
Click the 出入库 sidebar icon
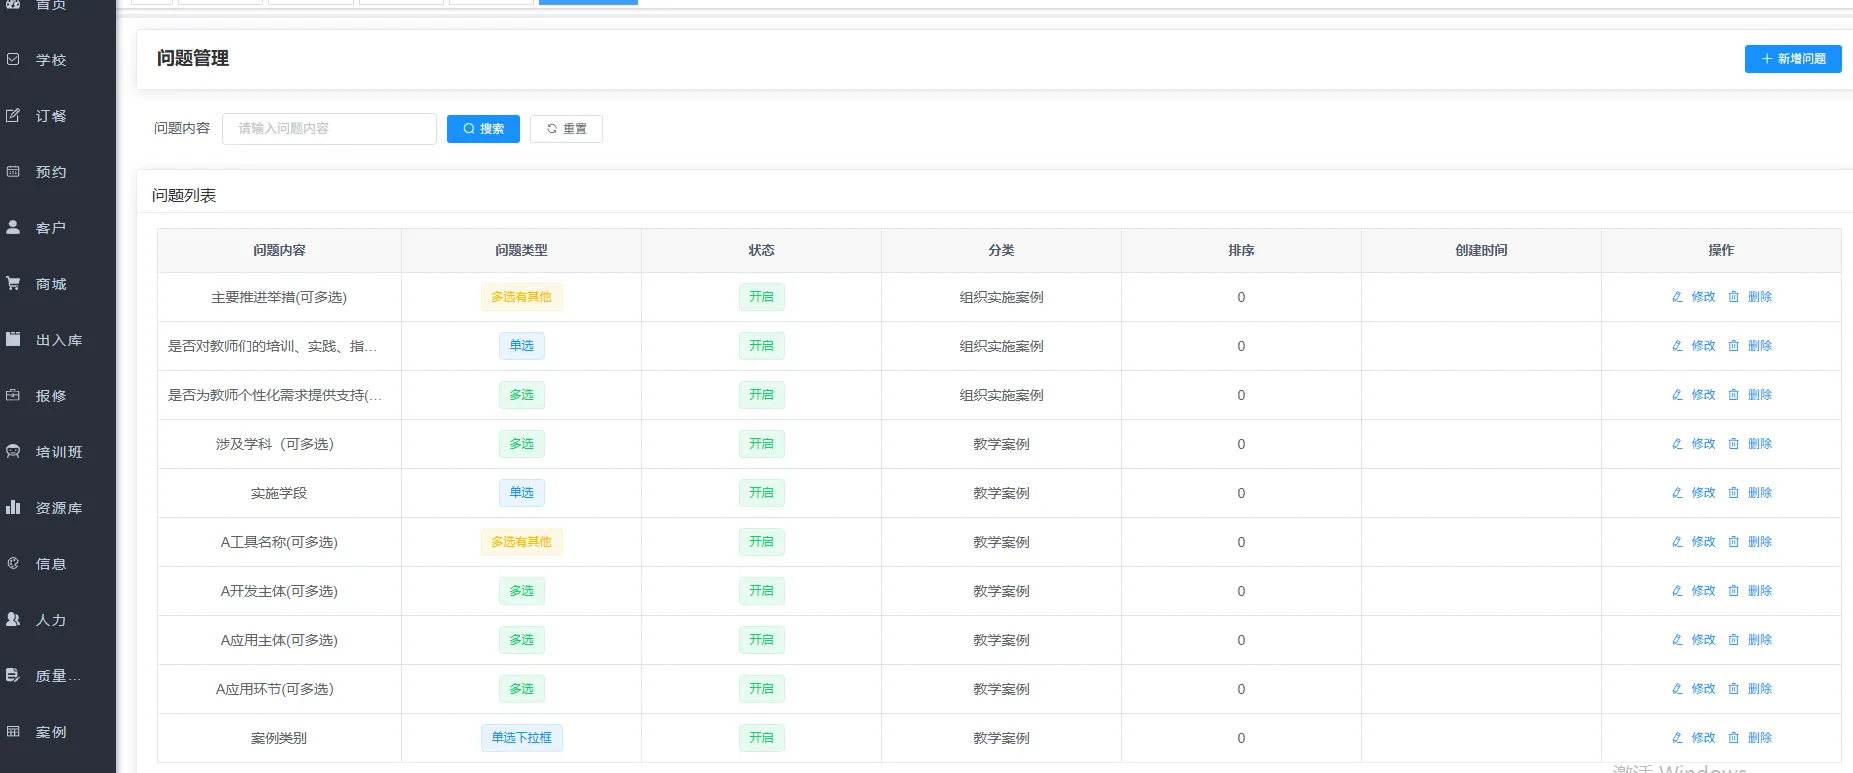(x=13, y=340)
